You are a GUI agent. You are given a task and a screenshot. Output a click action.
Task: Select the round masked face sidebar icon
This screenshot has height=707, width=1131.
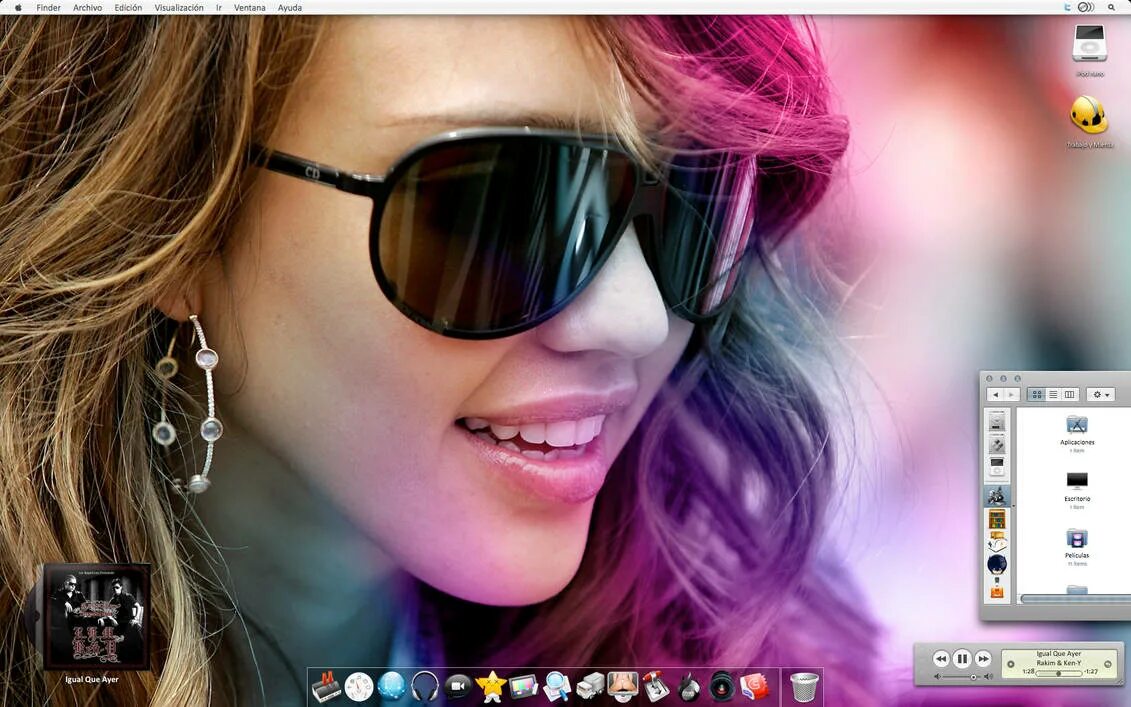pos(997,564)
